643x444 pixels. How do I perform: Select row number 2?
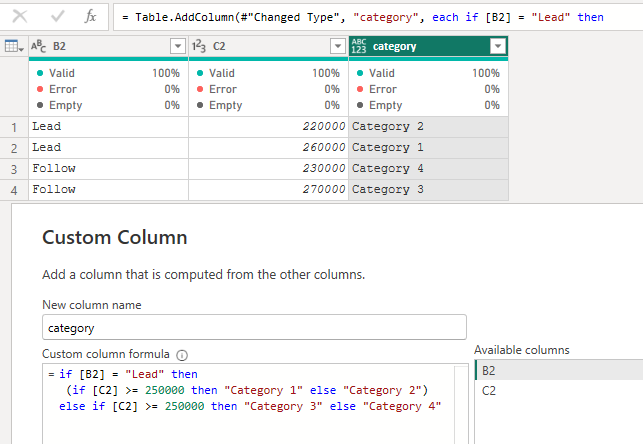click(14, 148)
